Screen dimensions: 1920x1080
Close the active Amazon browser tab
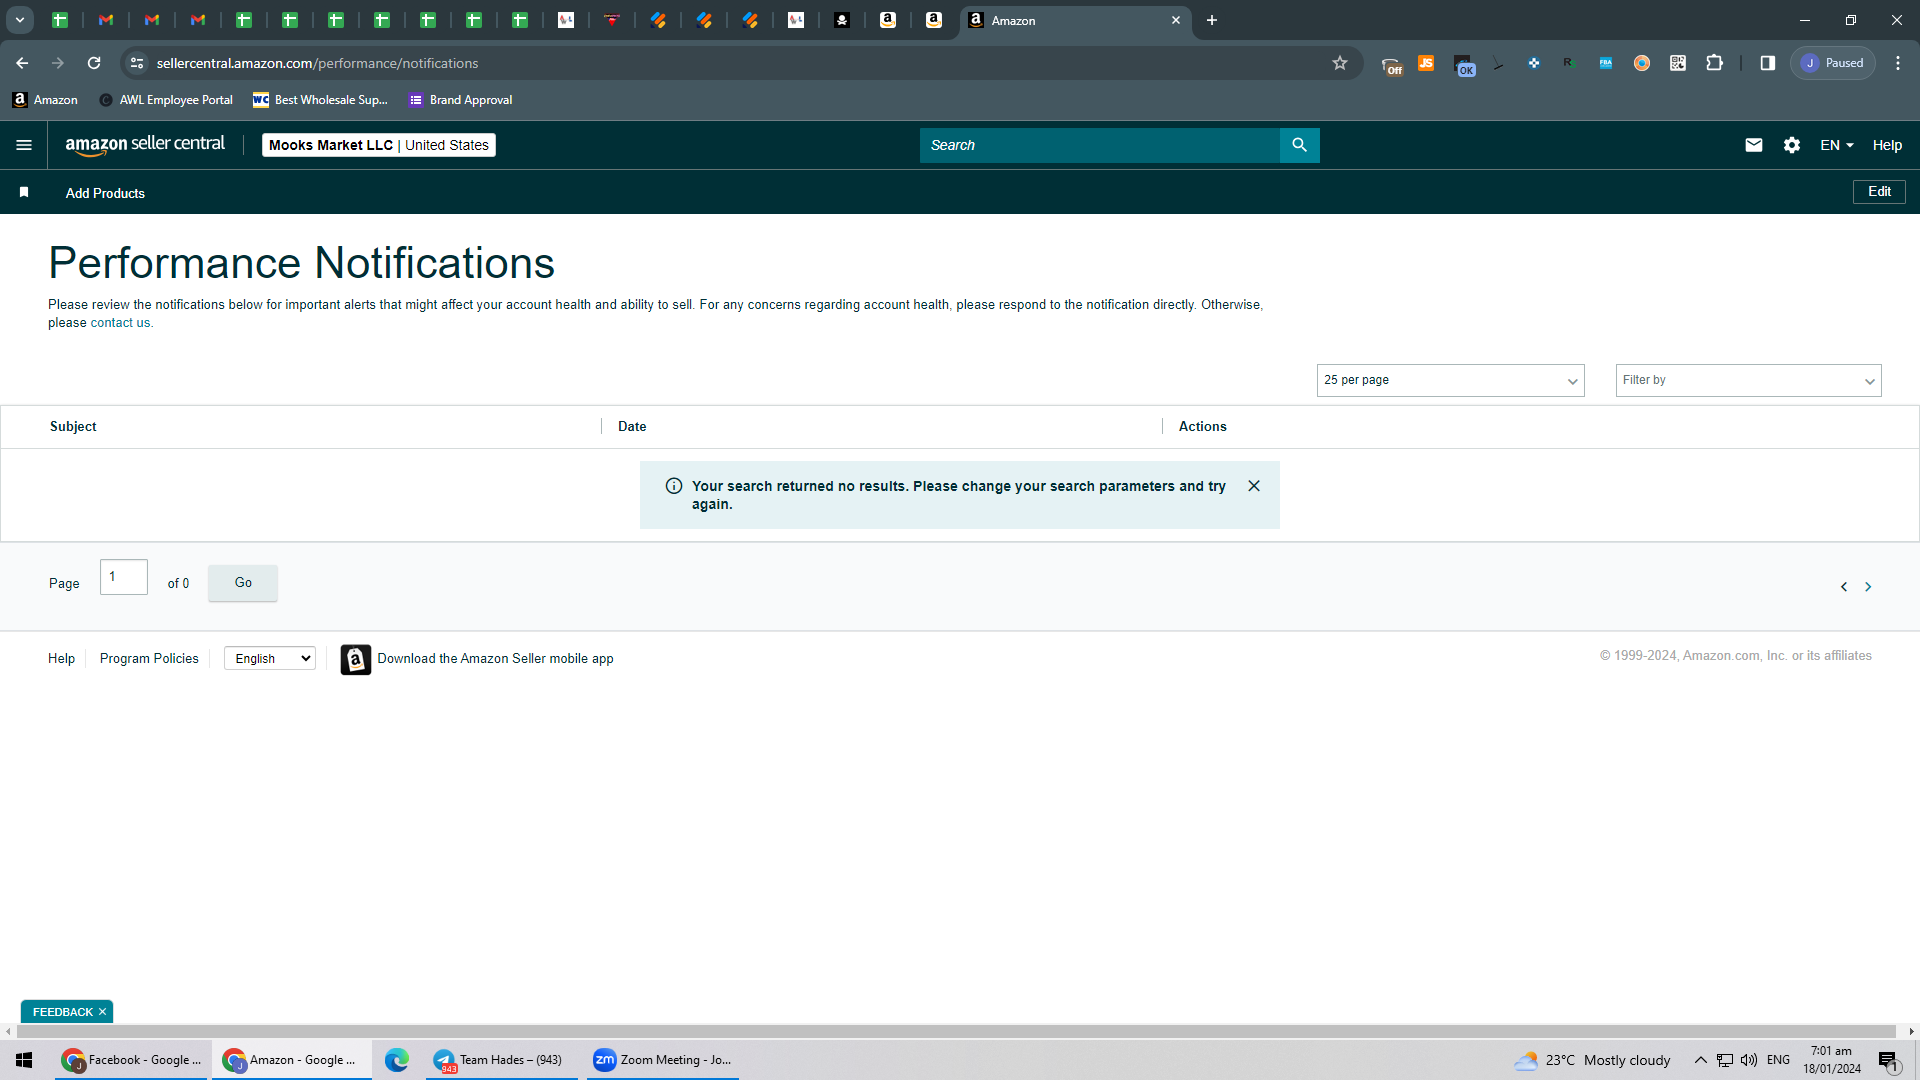click(x=1176, y=20)
